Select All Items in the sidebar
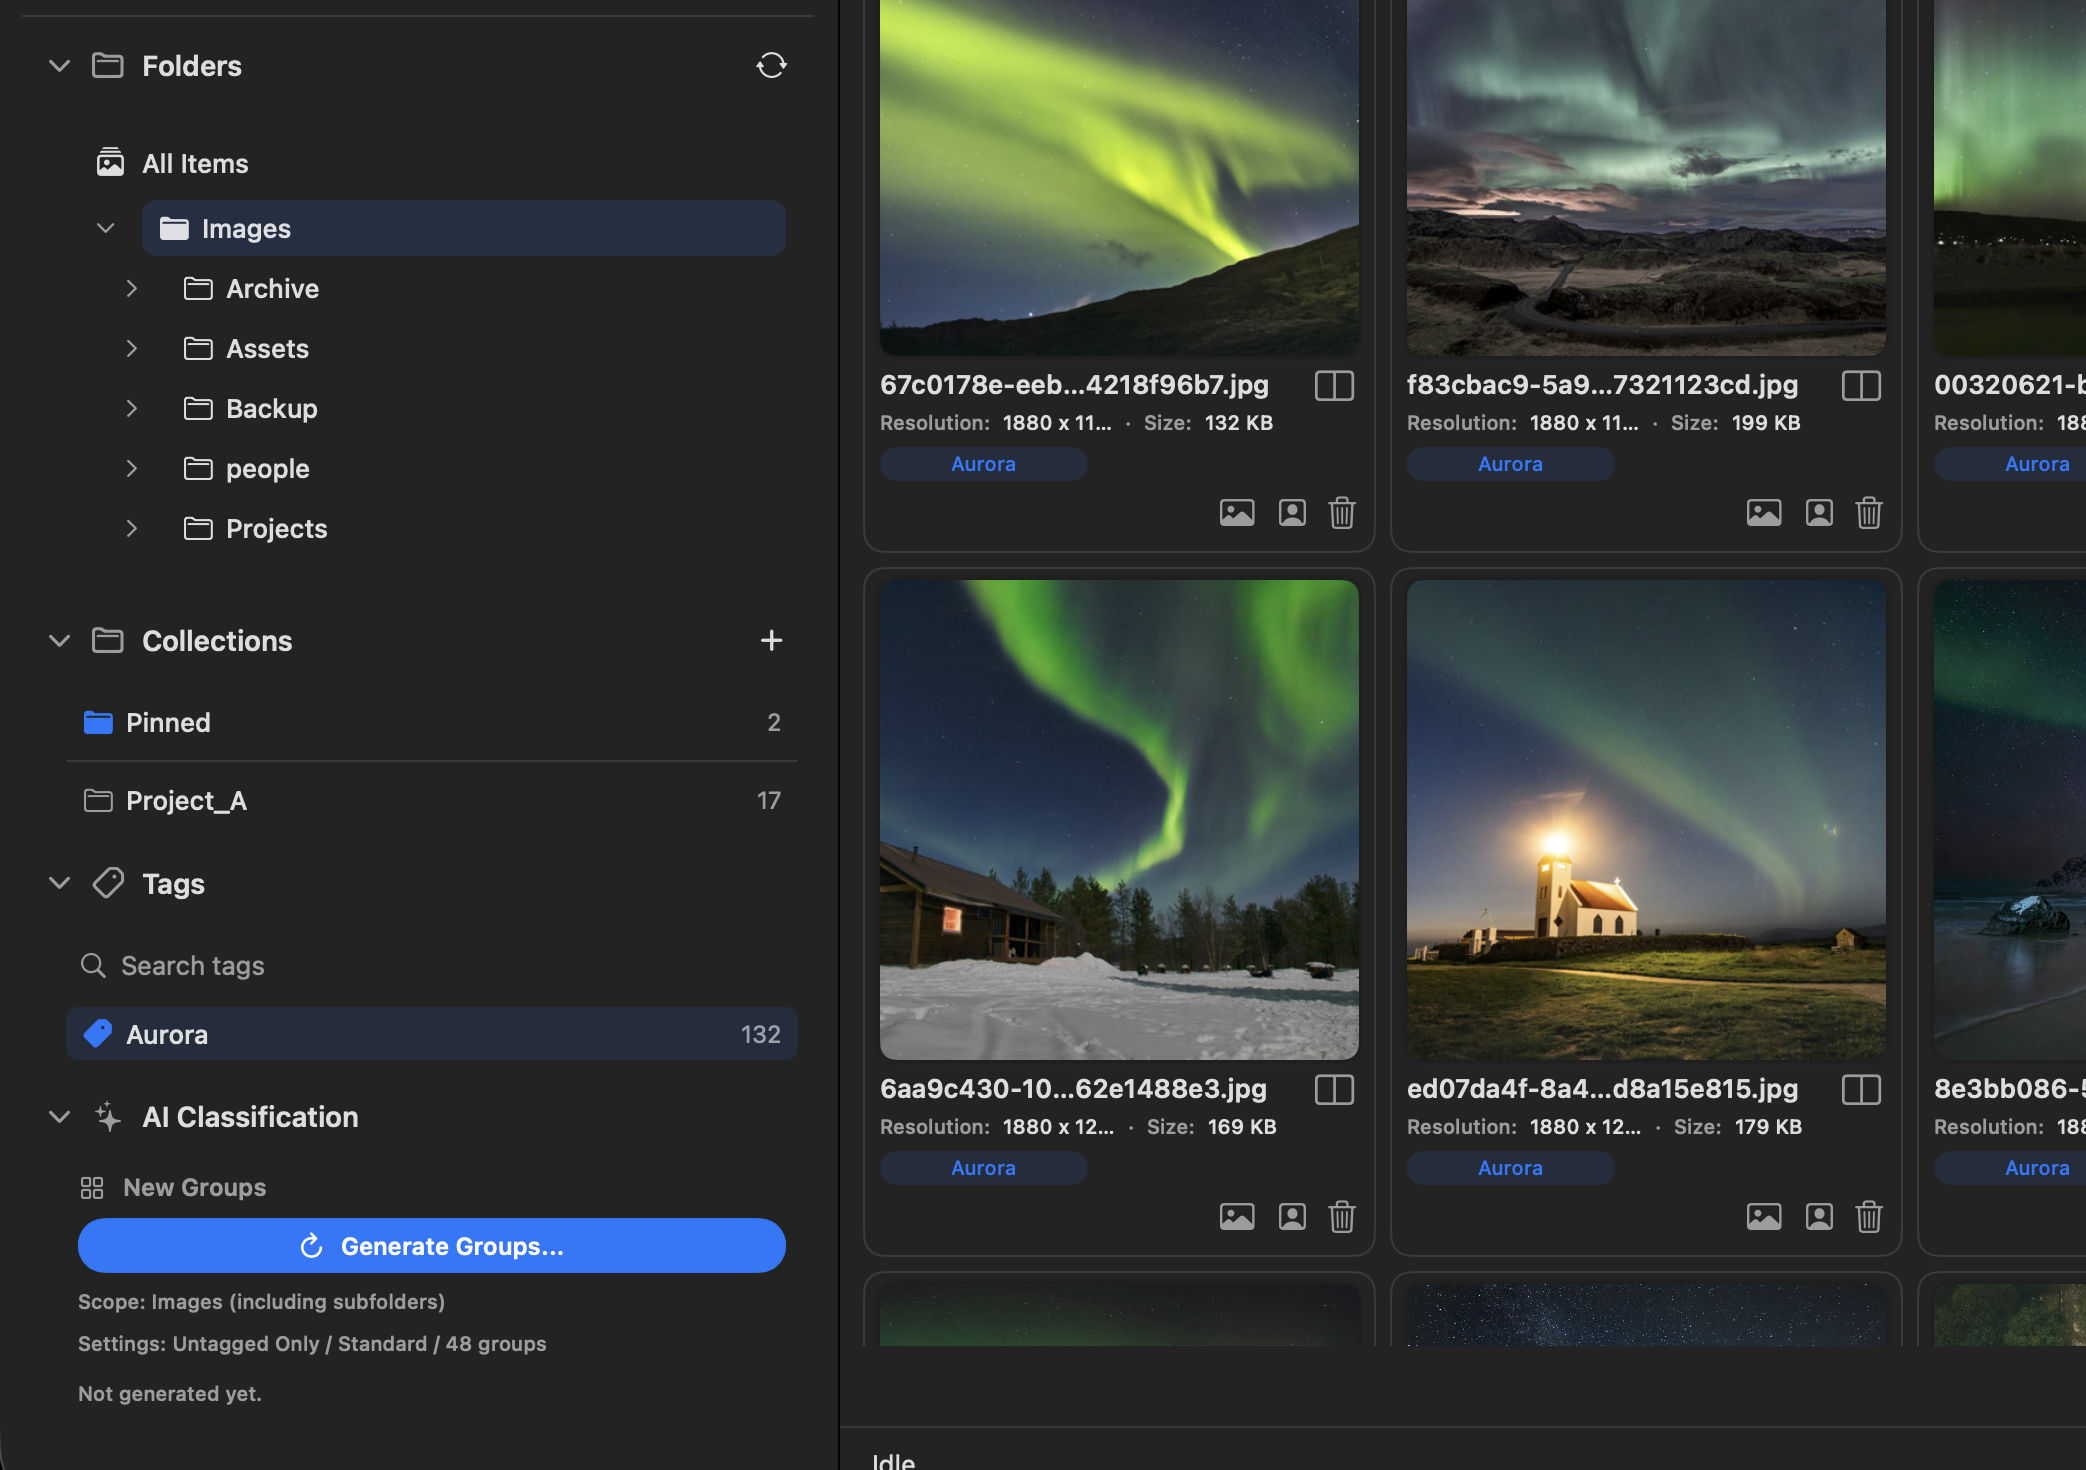This screenshot has width=2086, height=1470. click(172, 163)
